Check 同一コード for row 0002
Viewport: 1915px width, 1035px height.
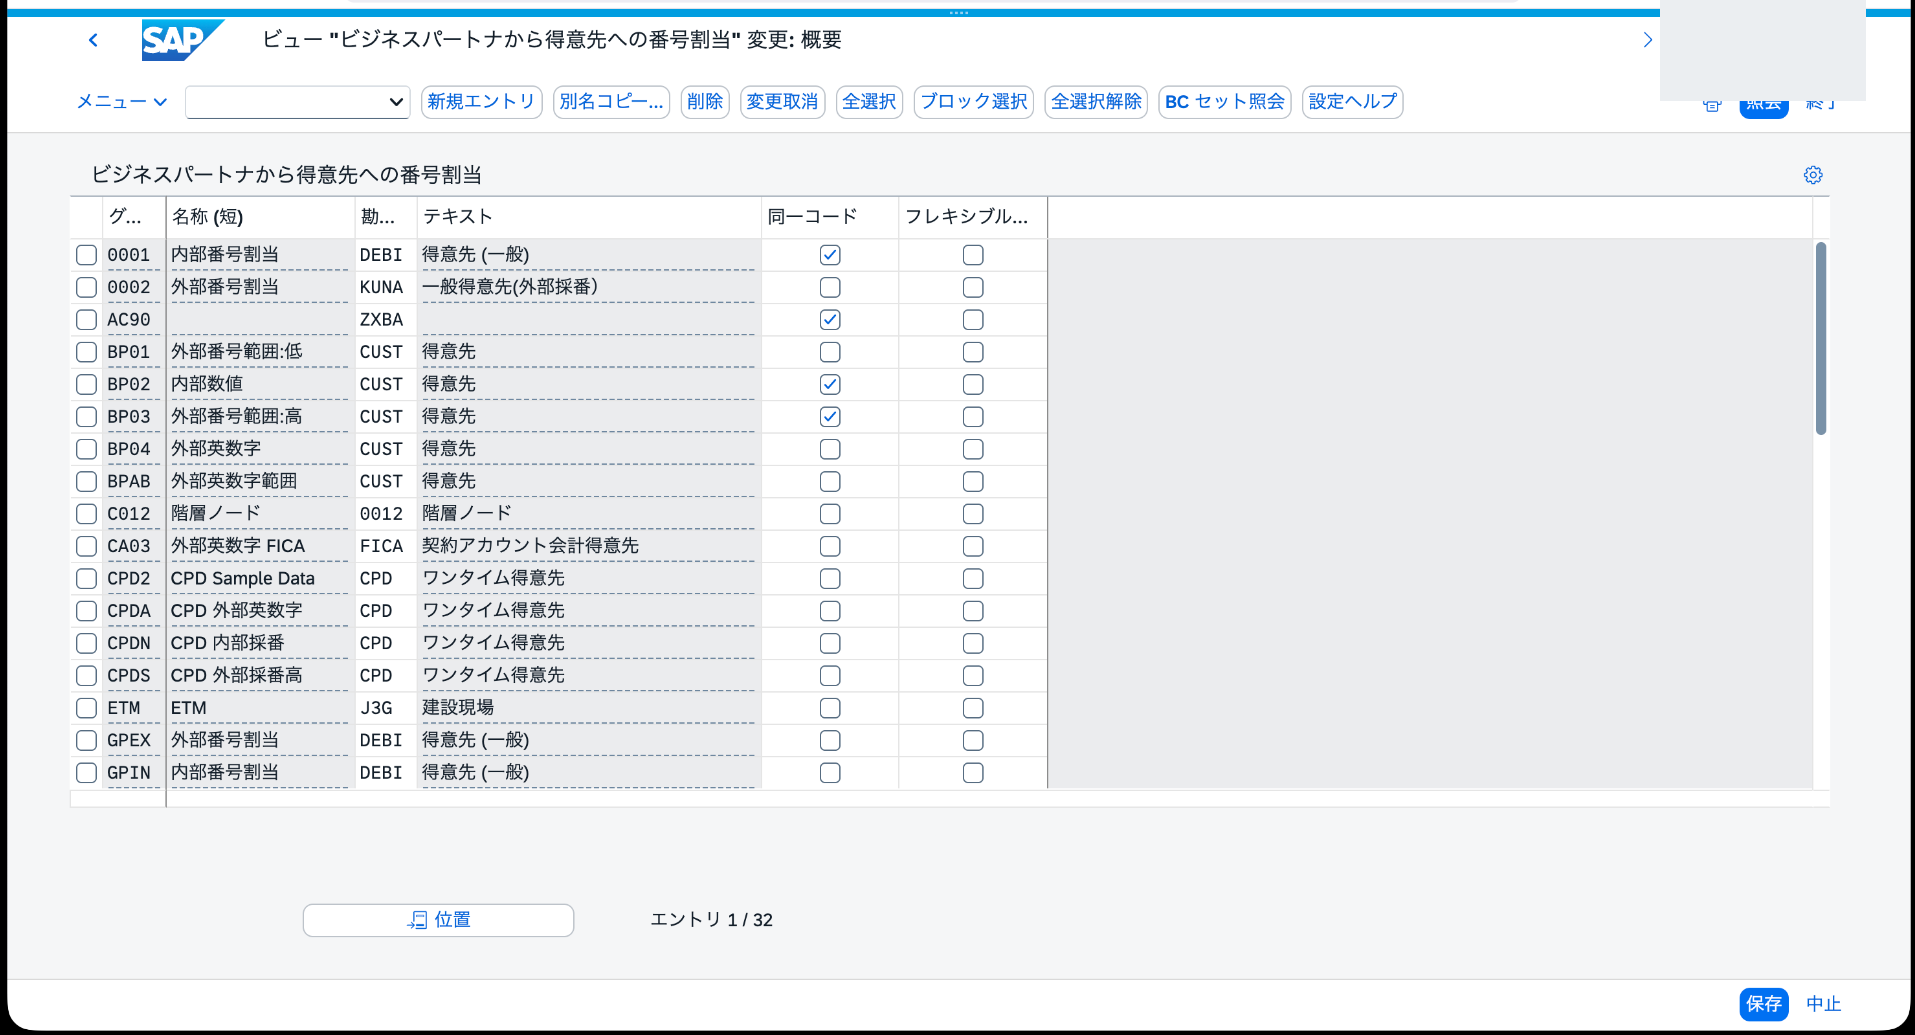click(830, 287)
